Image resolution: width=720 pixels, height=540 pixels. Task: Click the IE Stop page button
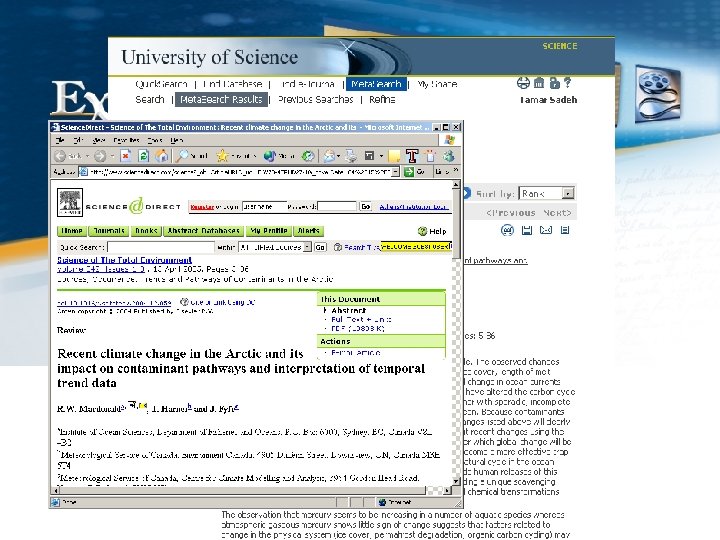pyautogui.click(x=125, y=156)
